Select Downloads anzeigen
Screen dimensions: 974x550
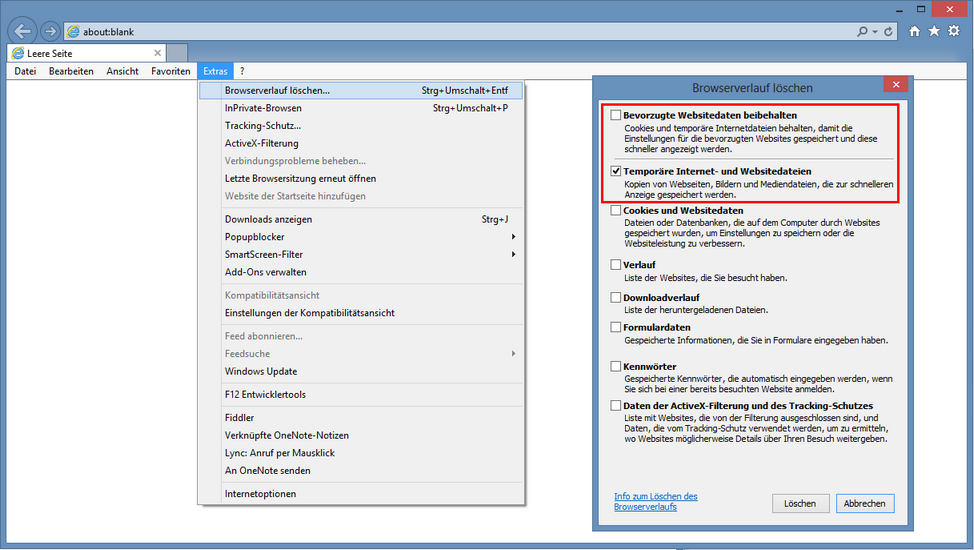(x=361, y=219)
